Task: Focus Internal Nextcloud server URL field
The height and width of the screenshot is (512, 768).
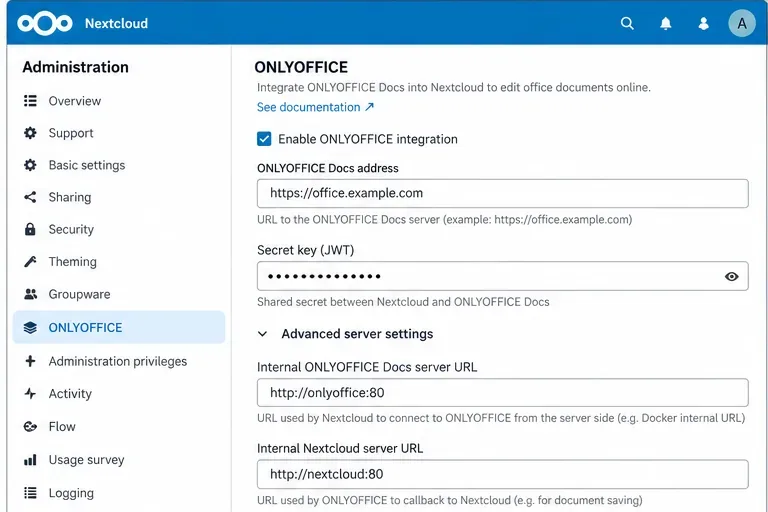Action: coord(503,474)
